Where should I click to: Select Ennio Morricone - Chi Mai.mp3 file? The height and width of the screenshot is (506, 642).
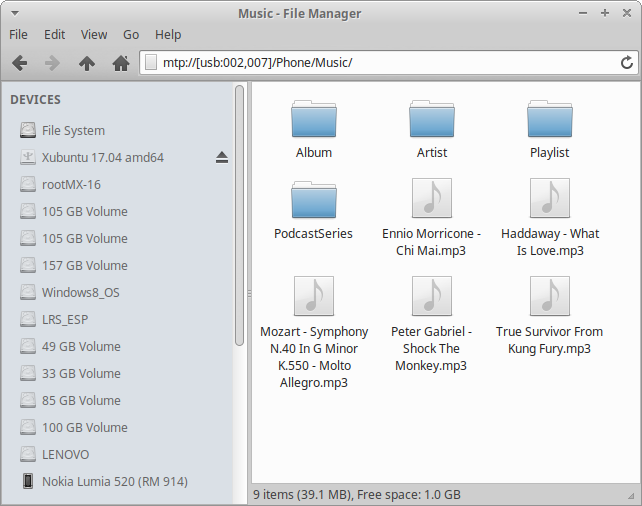coord(431,198)
